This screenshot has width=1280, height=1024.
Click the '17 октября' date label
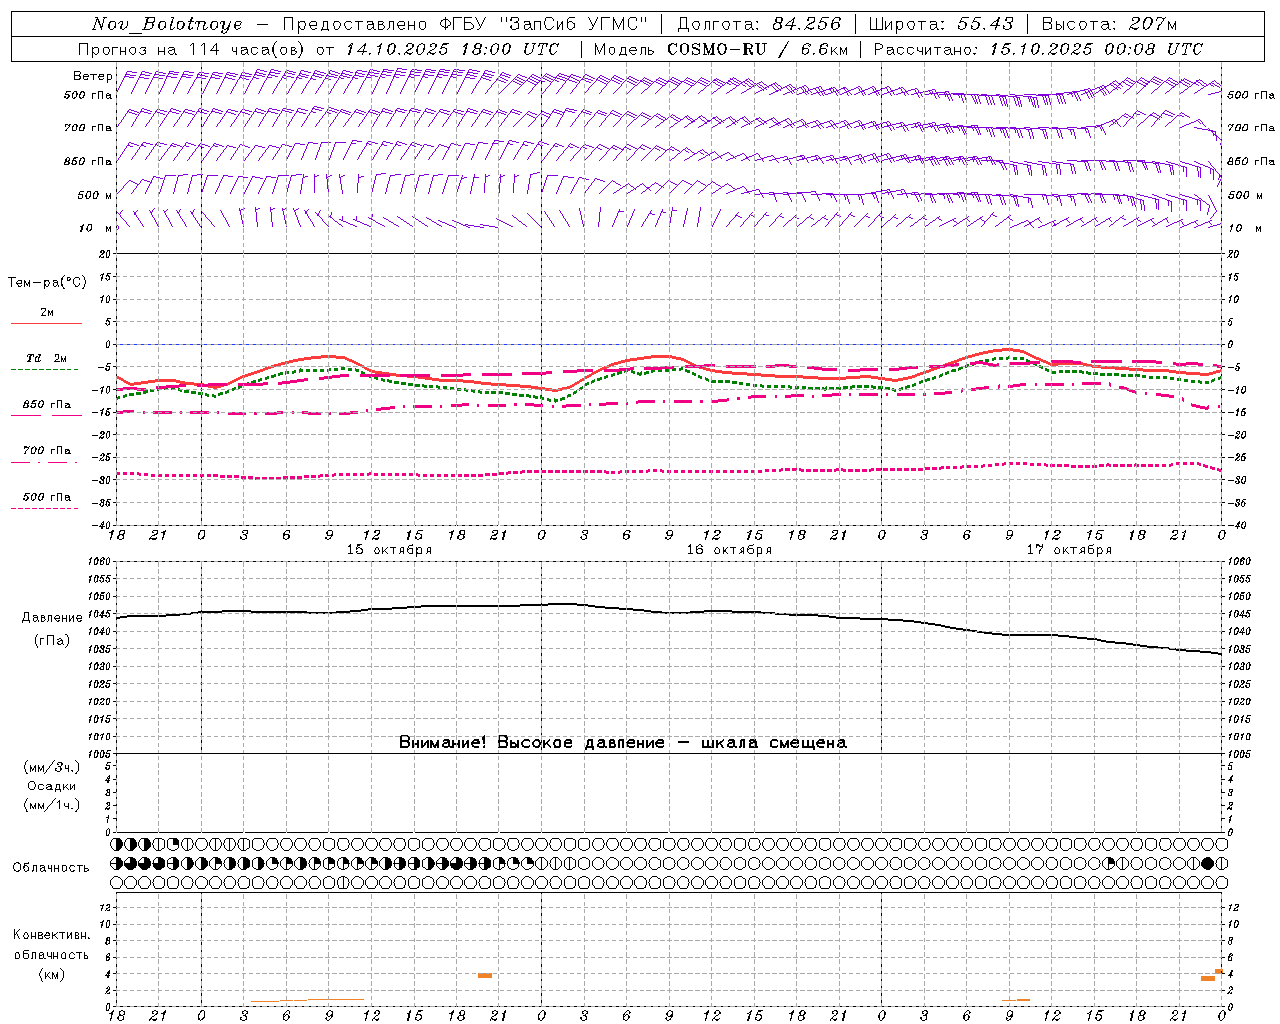(1069, 550)
